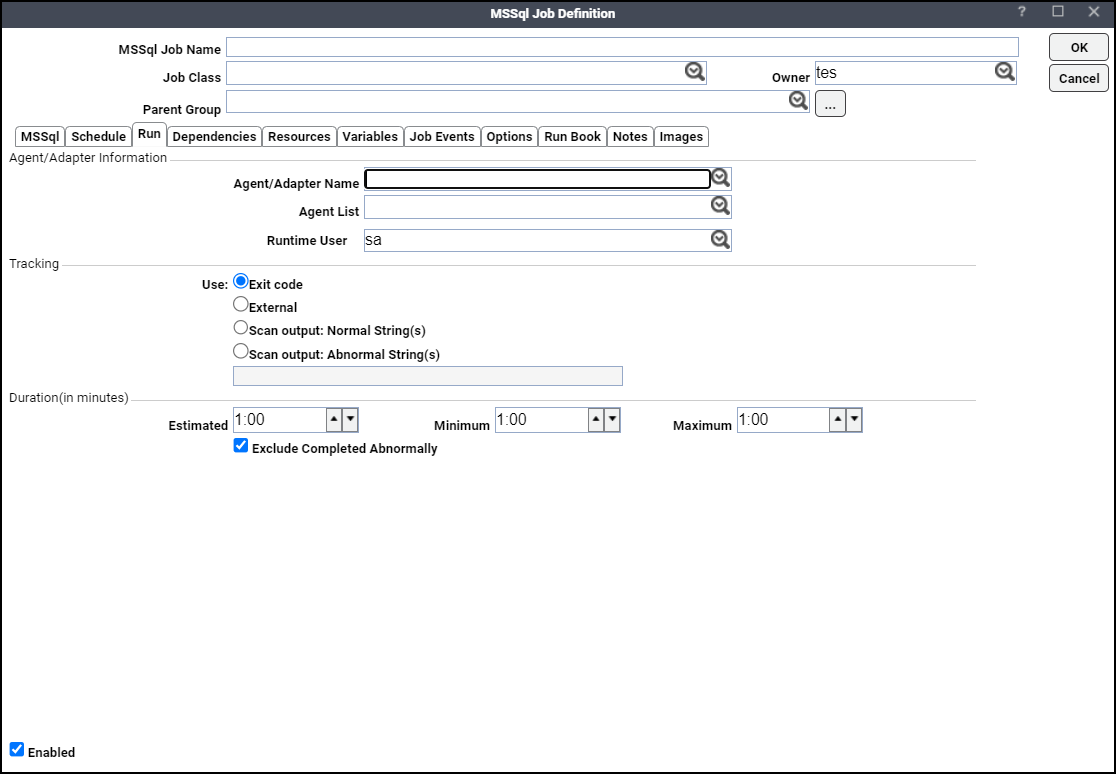Open the Job Events tab
This screenshot has width=1116, height=774.
coord(442,137)
